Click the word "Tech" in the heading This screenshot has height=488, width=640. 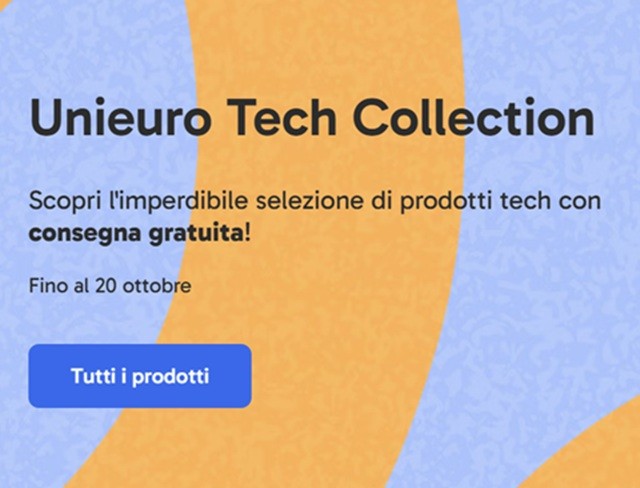pyautogui.click(x=282, y=117)
